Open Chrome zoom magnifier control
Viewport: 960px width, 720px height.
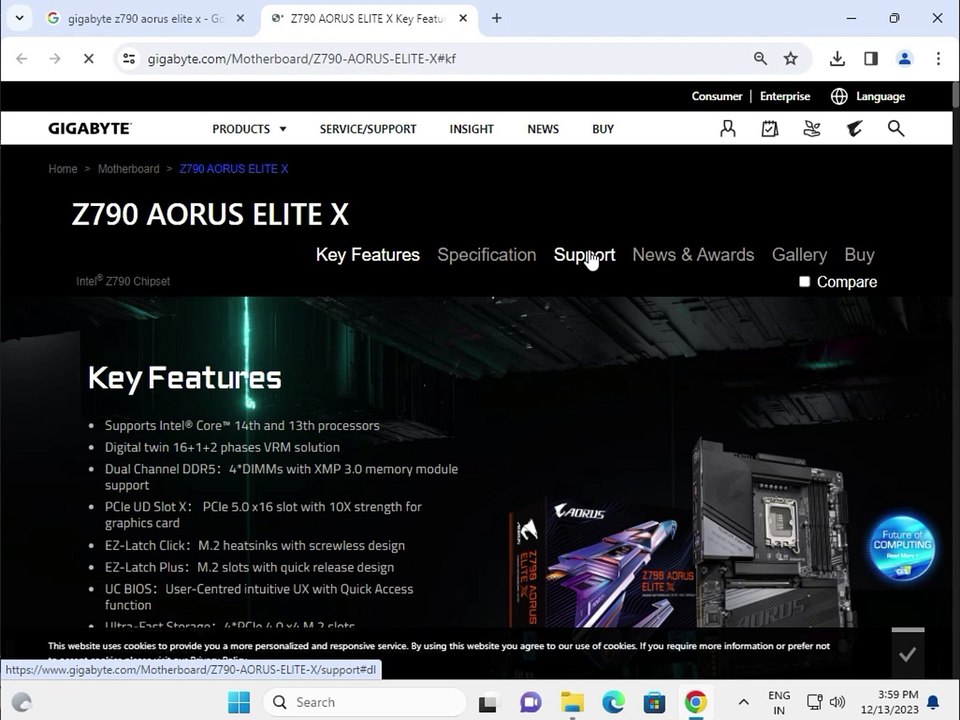[760, 58]
